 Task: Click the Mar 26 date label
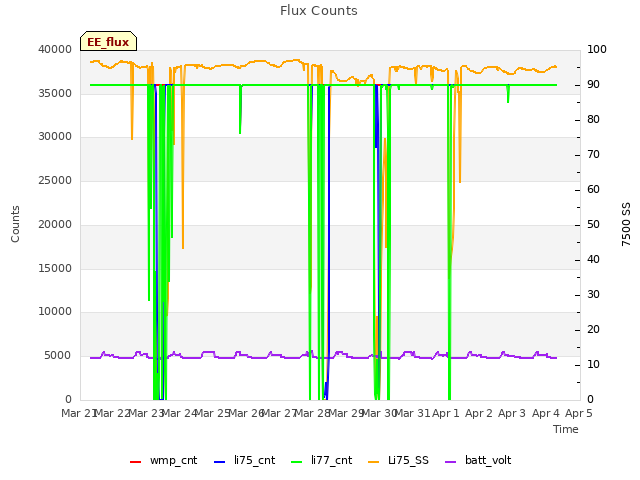pyautogui.click(x=246, y=413)
